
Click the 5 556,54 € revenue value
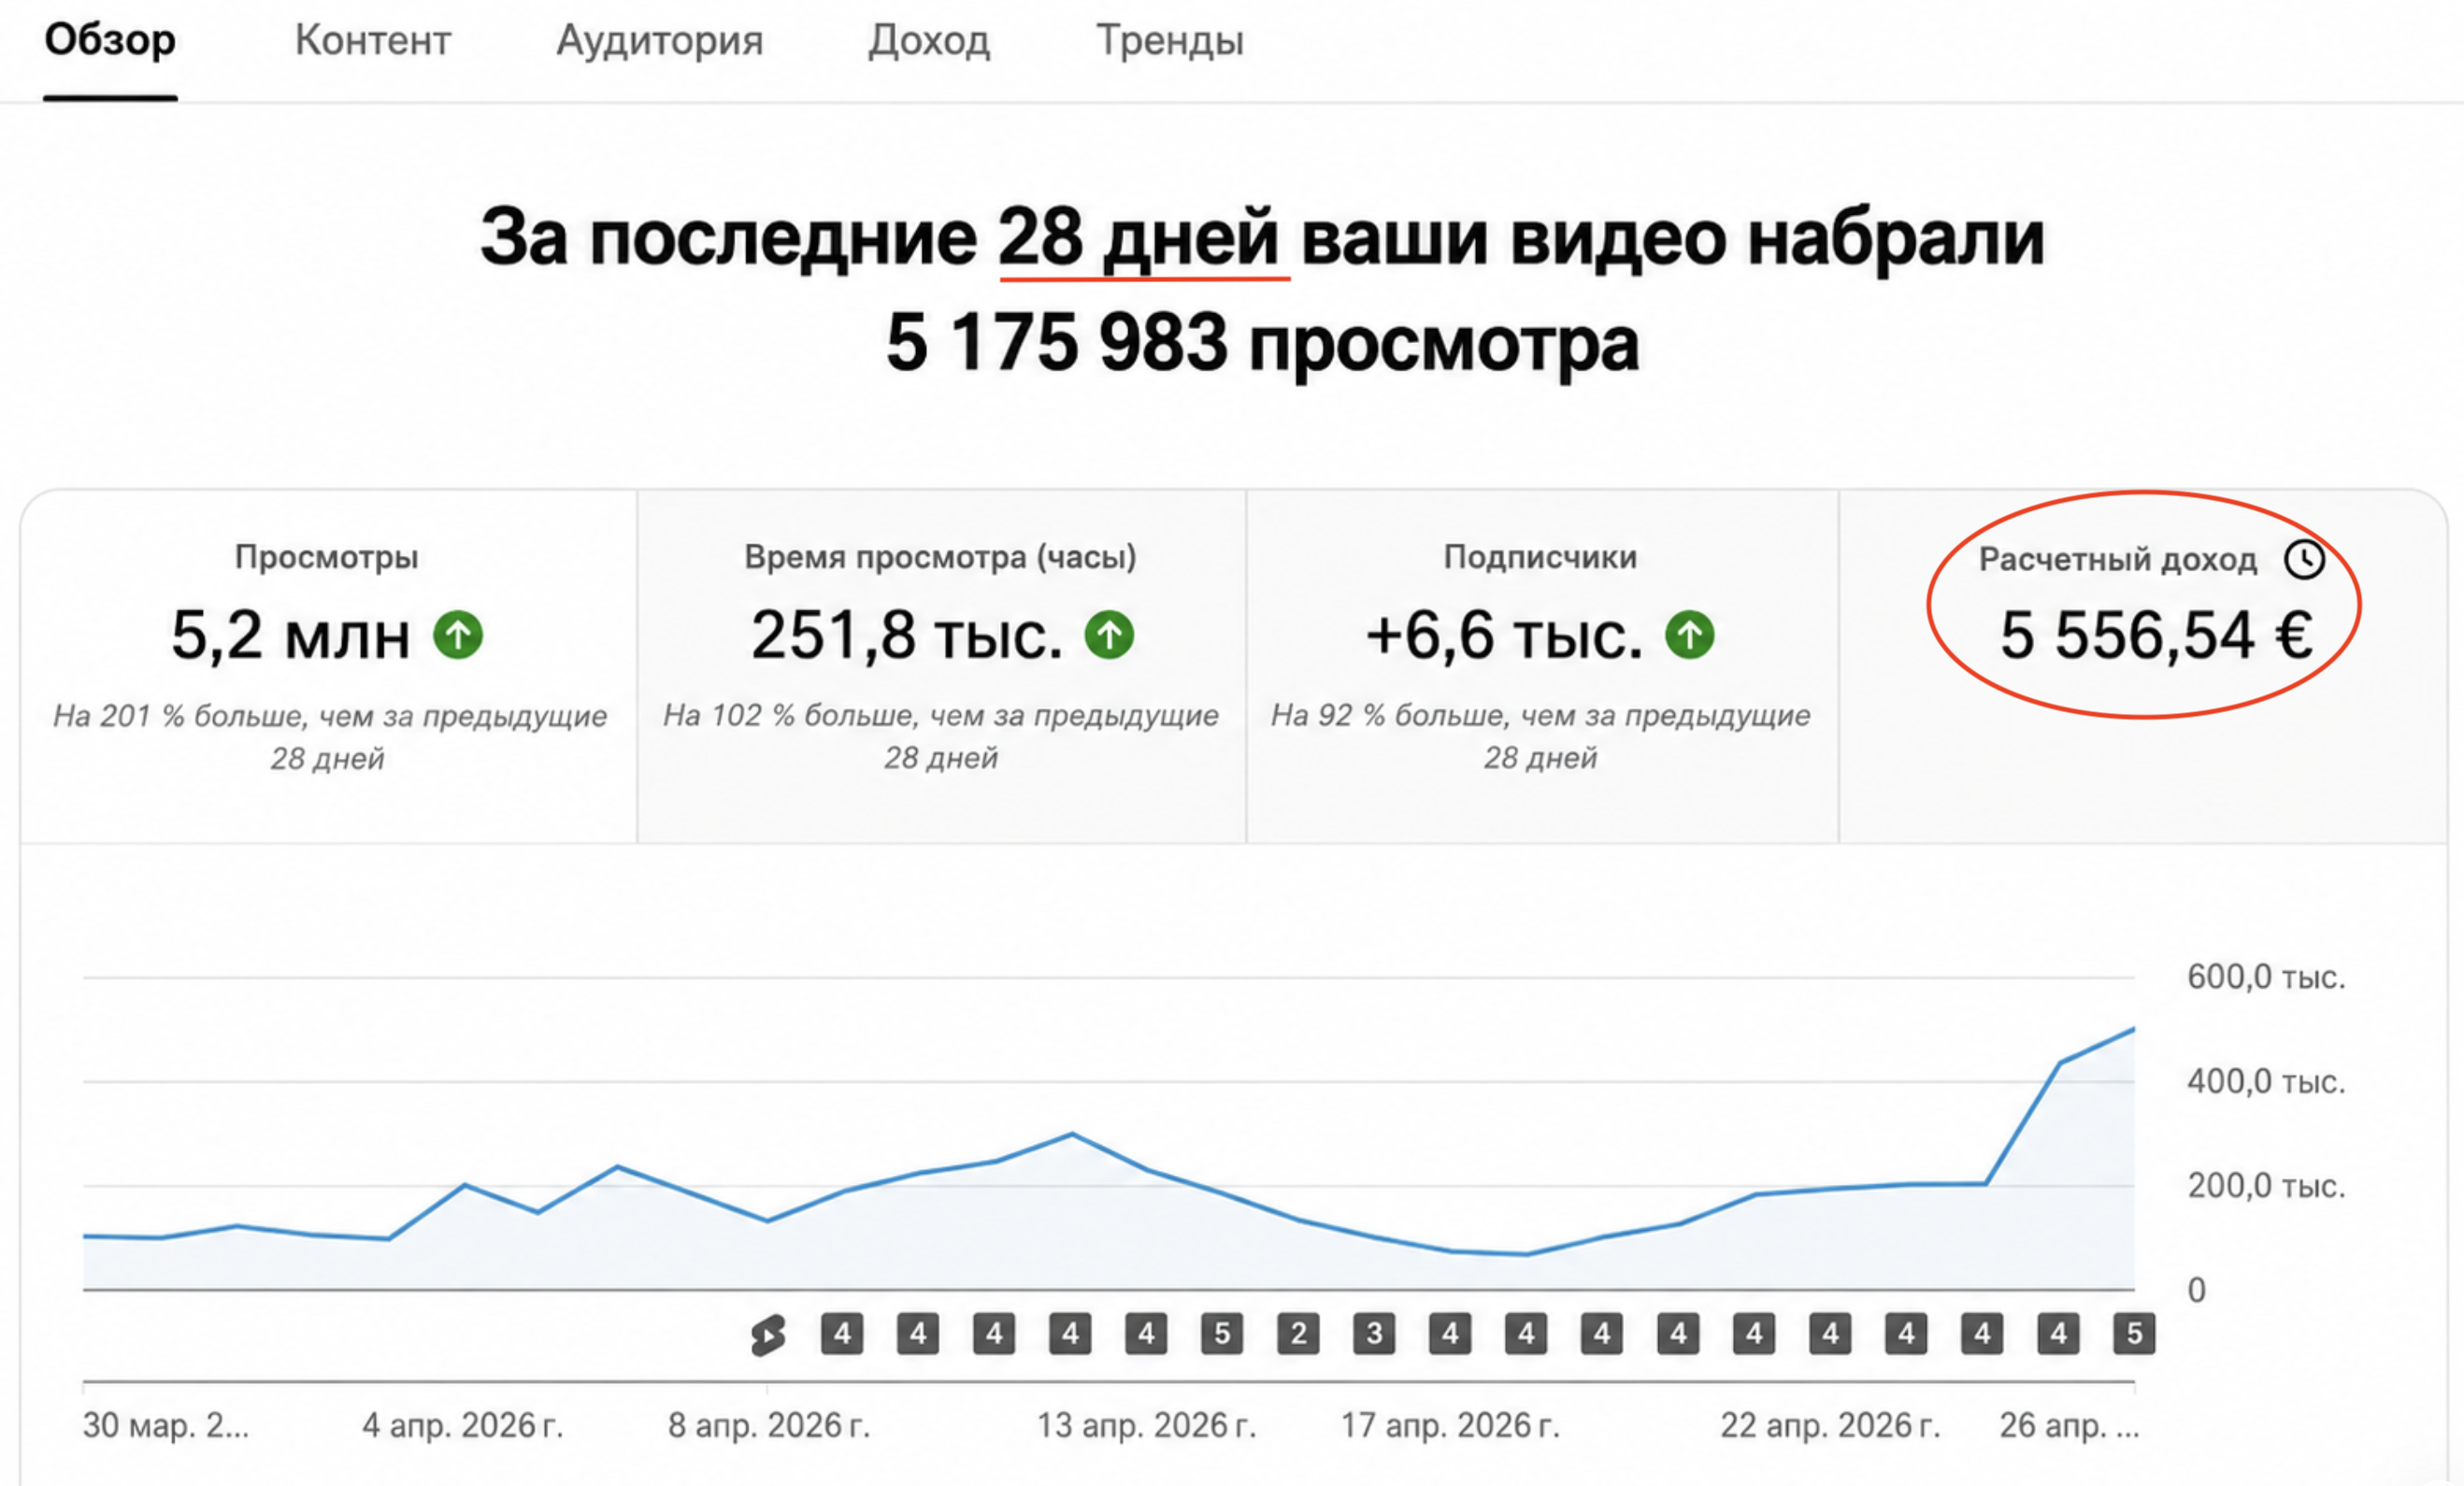(2157, 635)
